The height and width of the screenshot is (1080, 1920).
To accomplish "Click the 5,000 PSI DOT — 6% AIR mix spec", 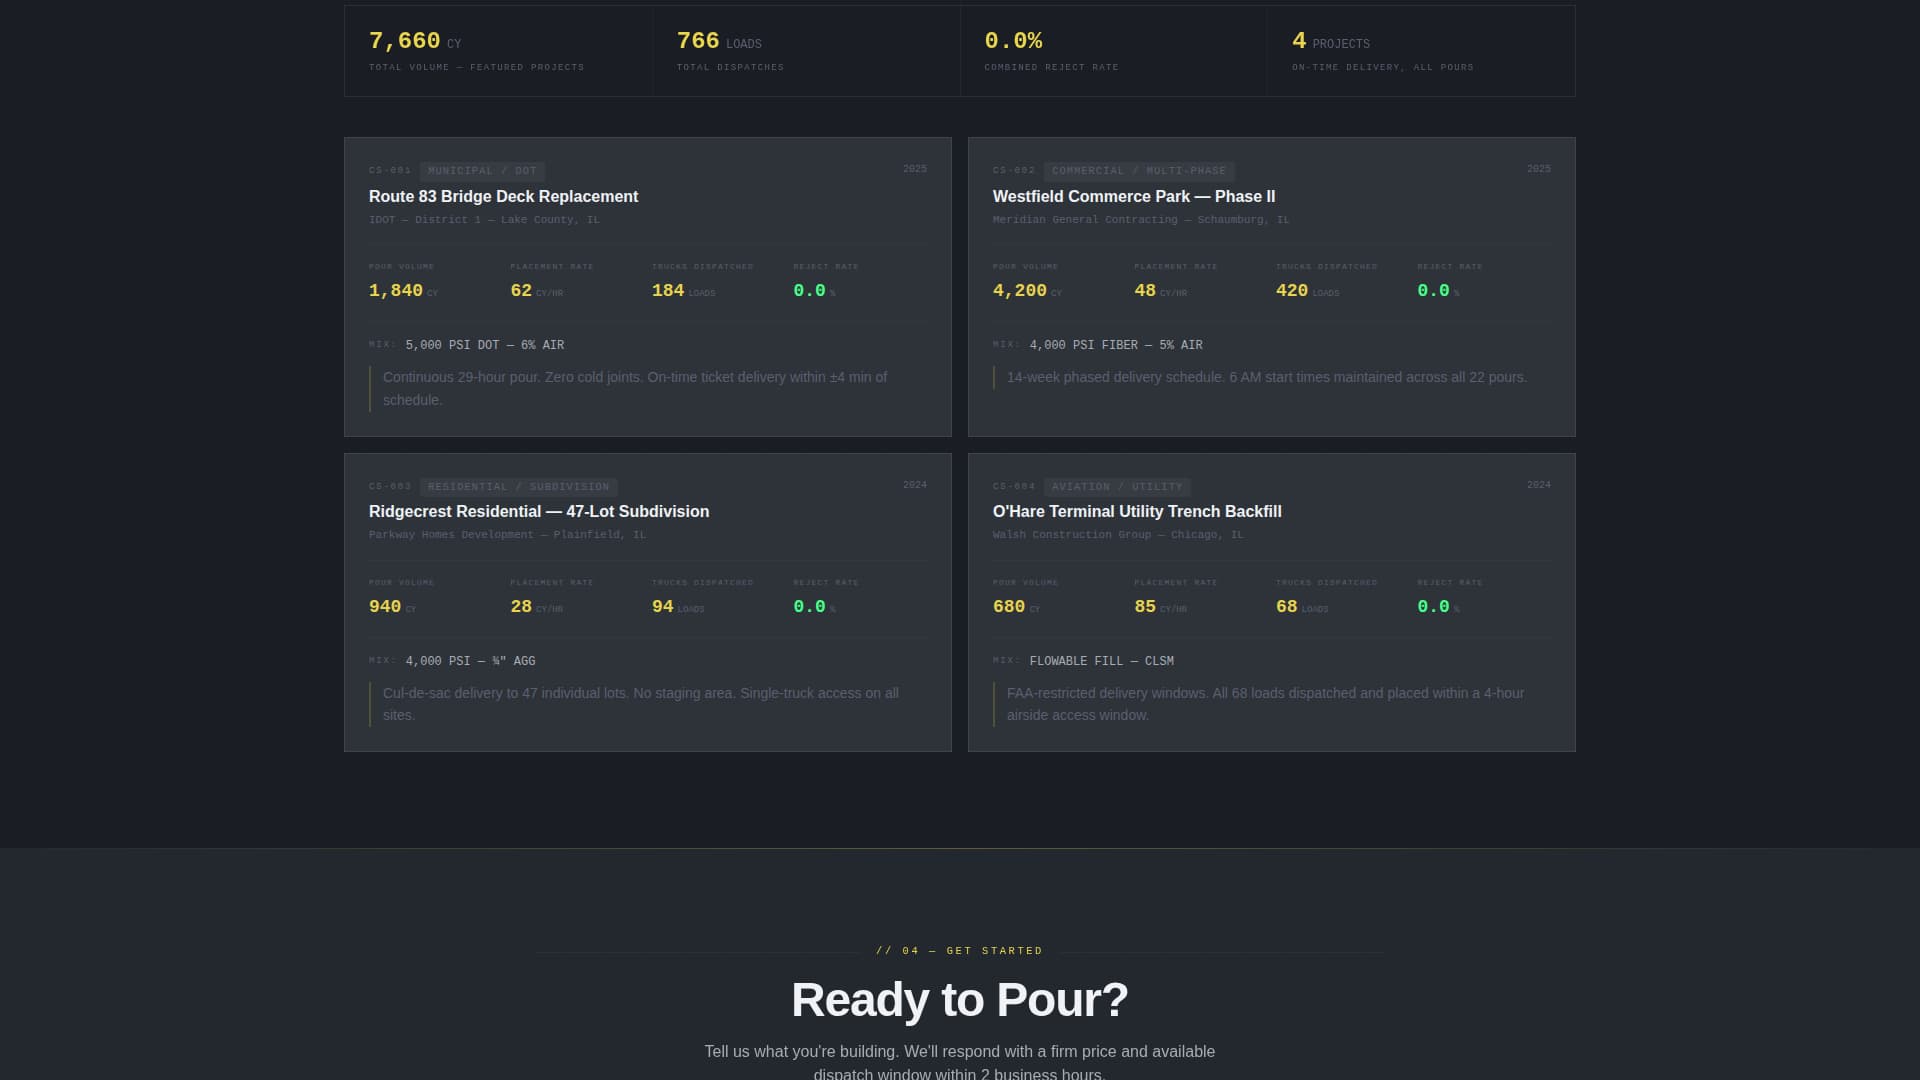I will [484, 344].
